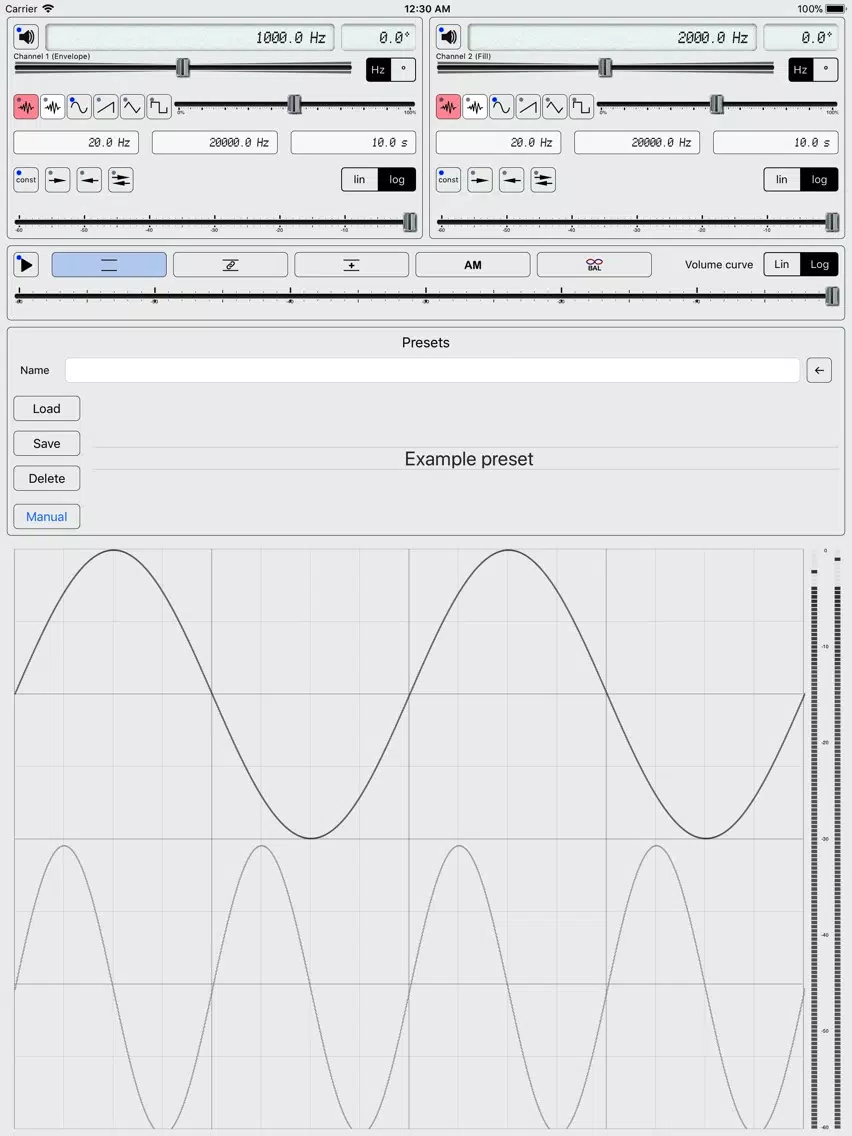The width and height of the screenshot is (852, 1136).
Task: Select AM modulation mode
Action: (x=472, y=264)
